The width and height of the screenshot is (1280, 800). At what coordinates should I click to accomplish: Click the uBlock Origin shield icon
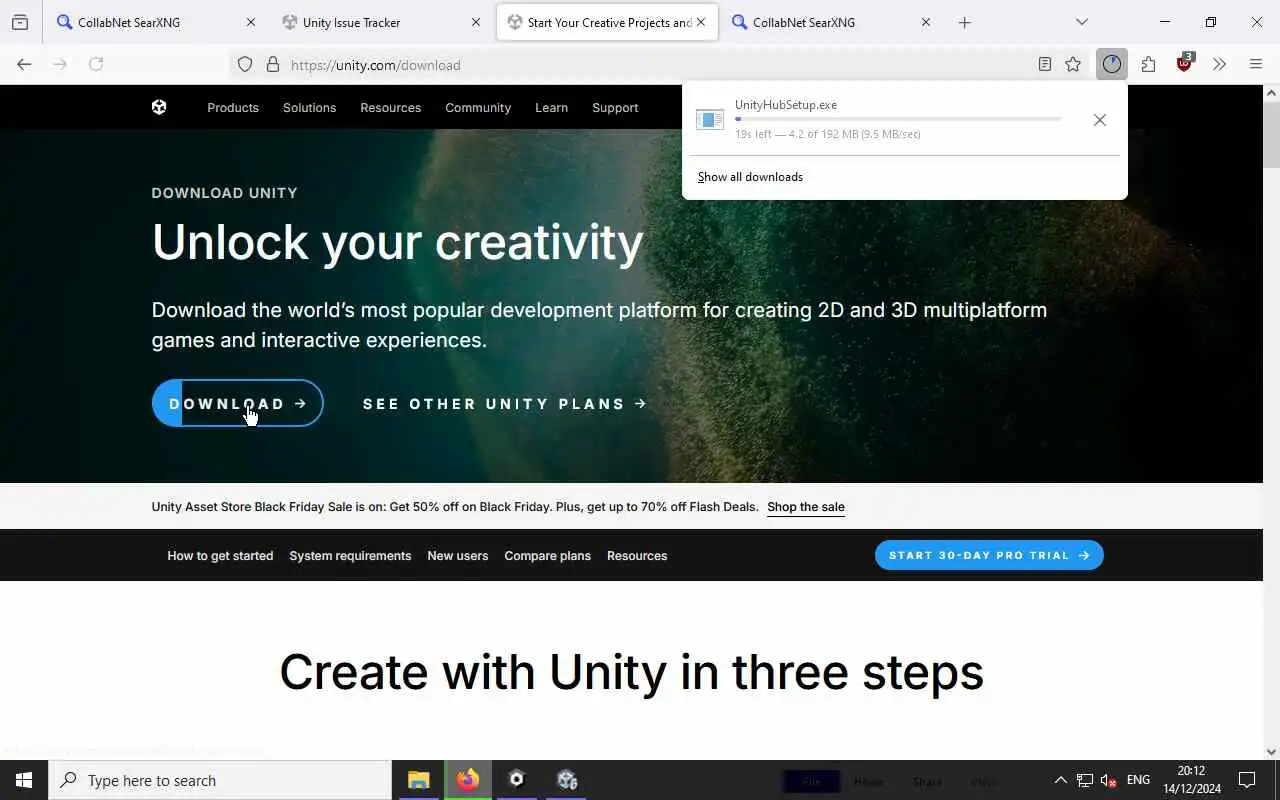[1185, 63]
